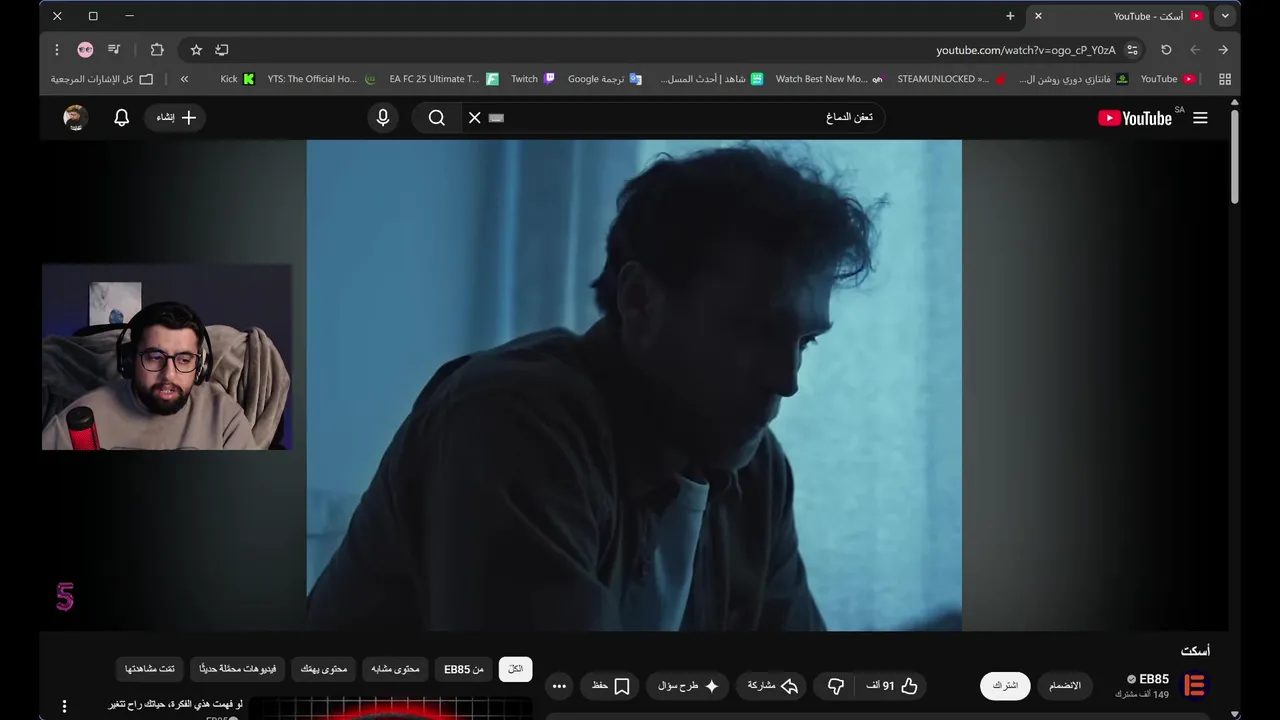
Task: Open the شاهد bookmark
Action: click(712, 79)
